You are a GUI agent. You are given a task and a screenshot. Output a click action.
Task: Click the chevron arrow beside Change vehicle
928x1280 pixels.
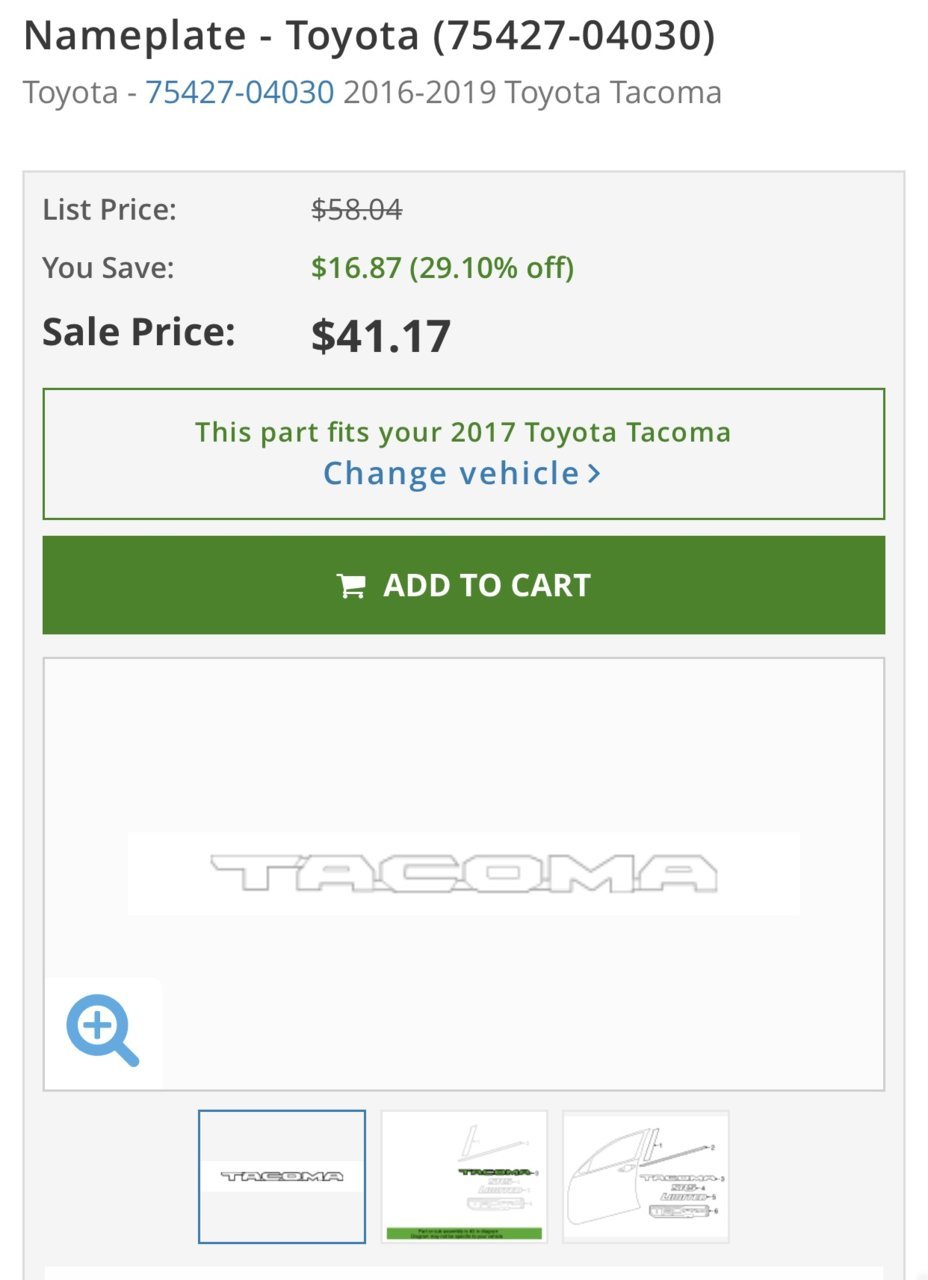pos(594,473)
